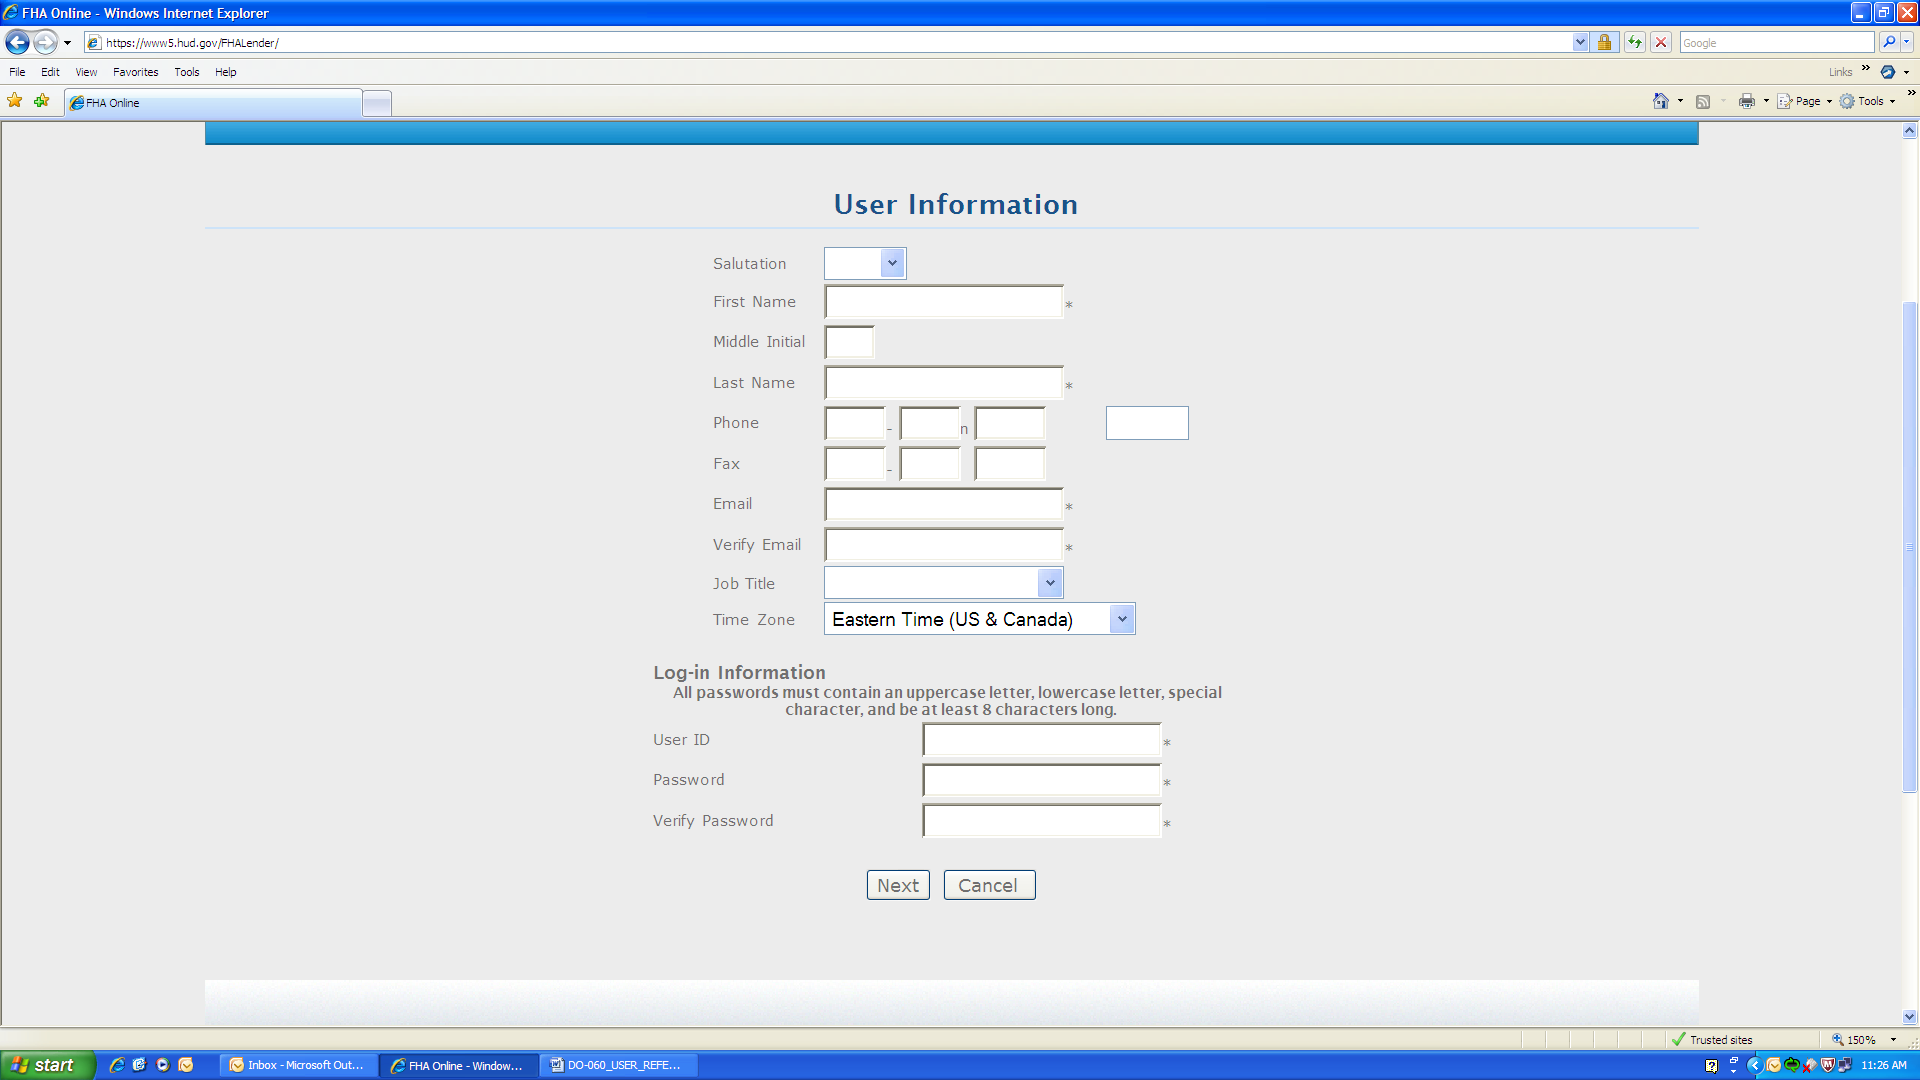
Task: Click the green Refresh arrows icon
Action: click(x=1634, y=42)
